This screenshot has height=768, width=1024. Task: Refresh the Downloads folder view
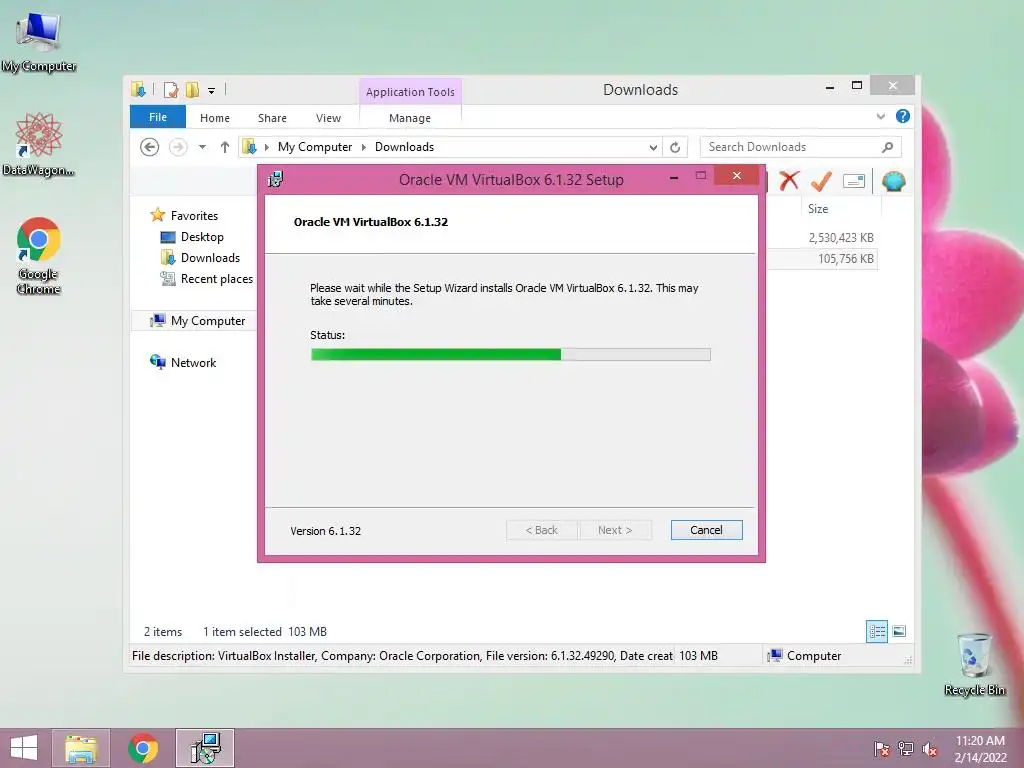point(675,148)
